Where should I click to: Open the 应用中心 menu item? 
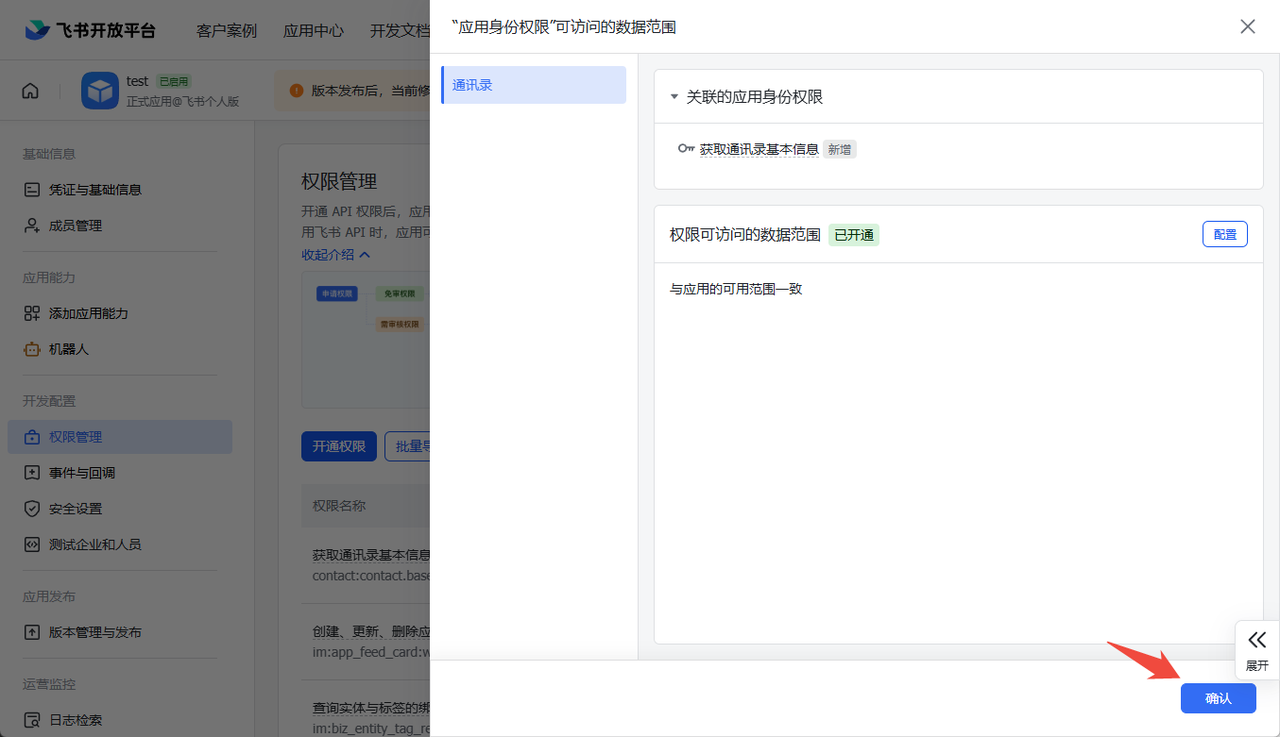pos(313,30)
